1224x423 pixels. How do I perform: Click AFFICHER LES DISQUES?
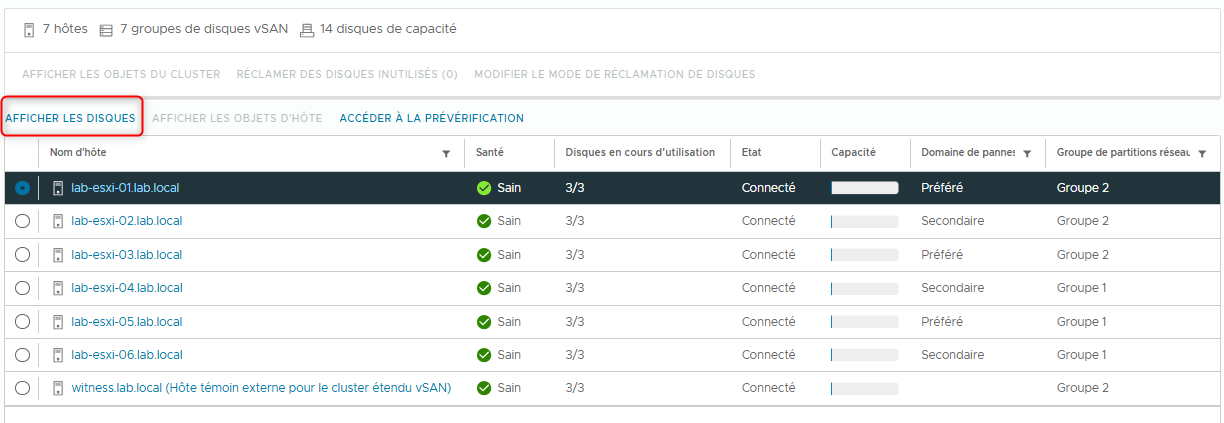[70, 118]
